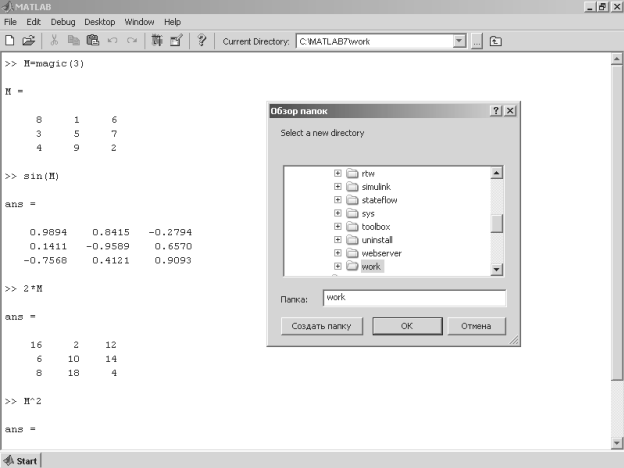Open the File menu
The width and height of the screenshot is (624, 468).
tap(10, 22)
